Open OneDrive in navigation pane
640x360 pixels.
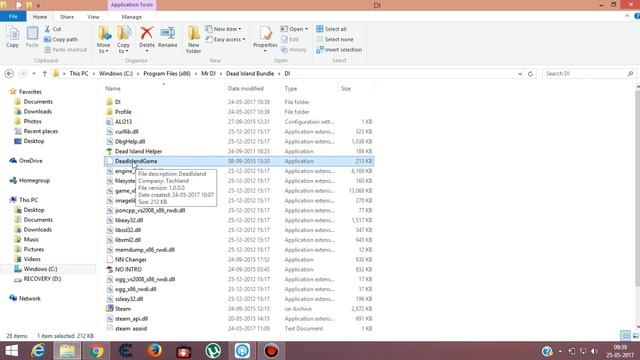[31, 161]
